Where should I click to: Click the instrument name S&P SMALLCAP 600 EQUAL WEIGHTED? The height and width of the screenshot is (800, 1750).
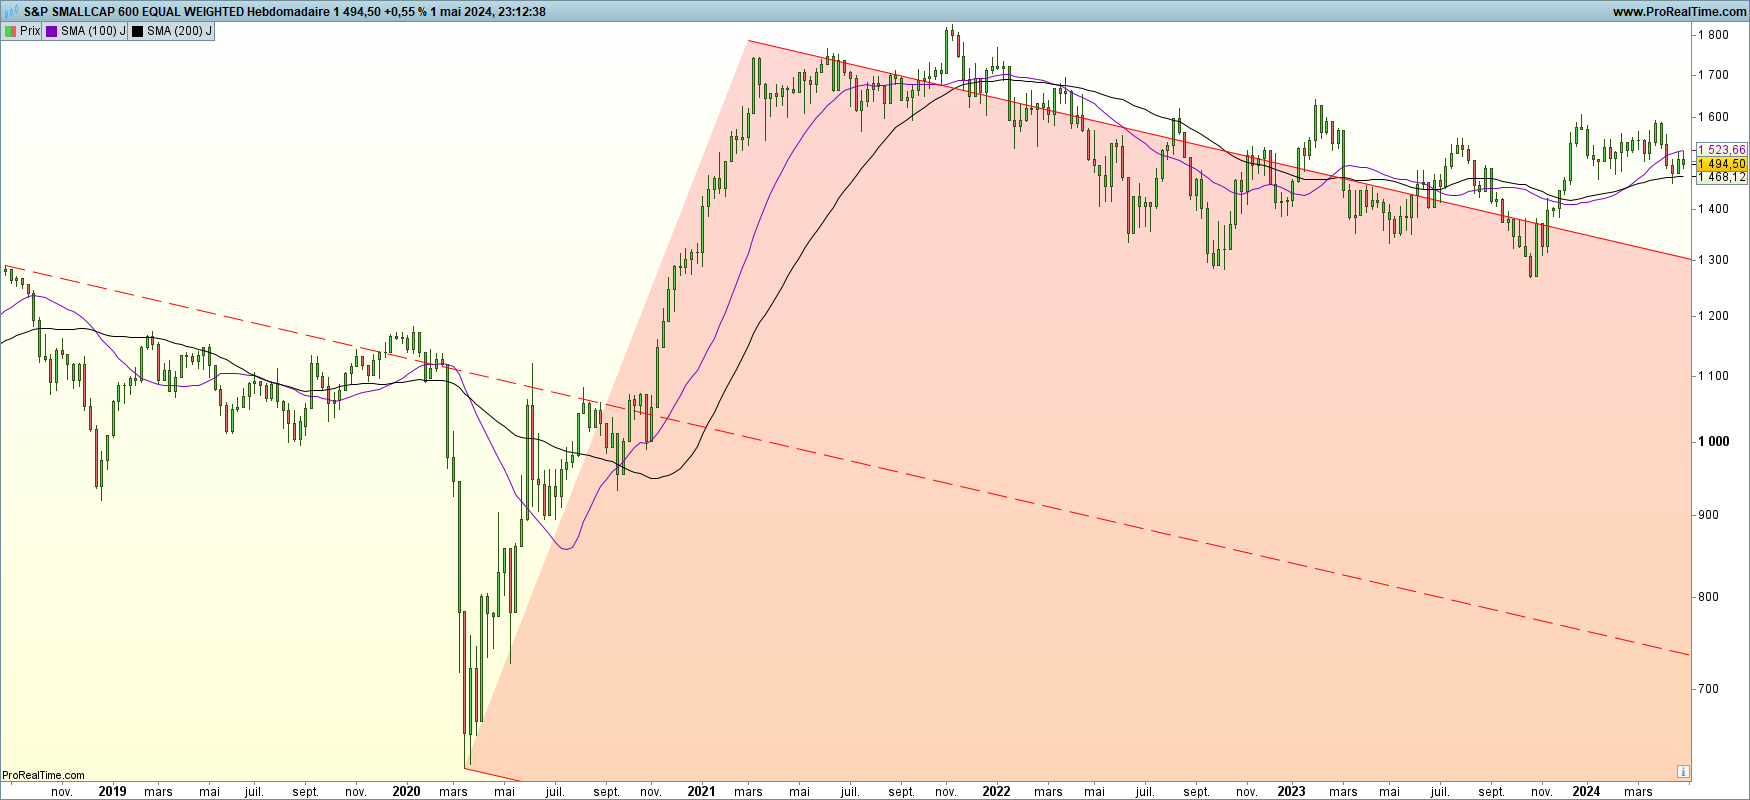(x=134, y=12)
